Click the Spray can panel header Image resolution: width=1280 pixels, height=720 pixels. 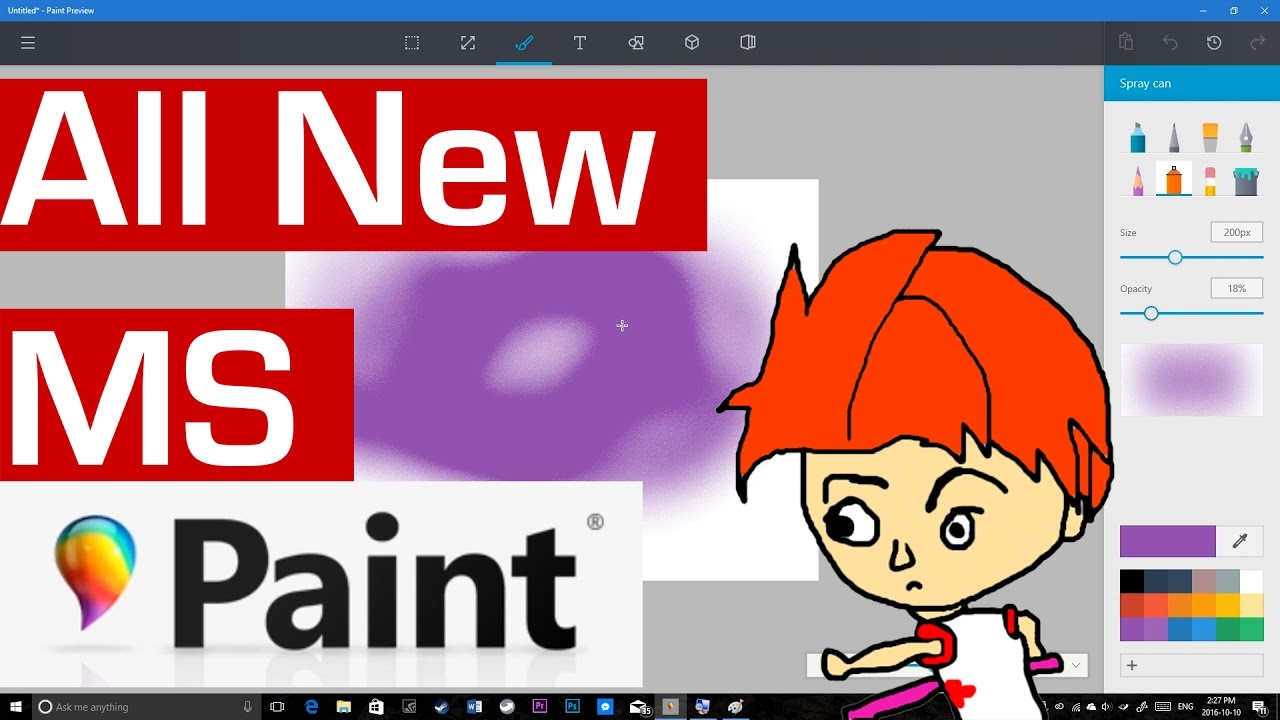coord(1192,83)
